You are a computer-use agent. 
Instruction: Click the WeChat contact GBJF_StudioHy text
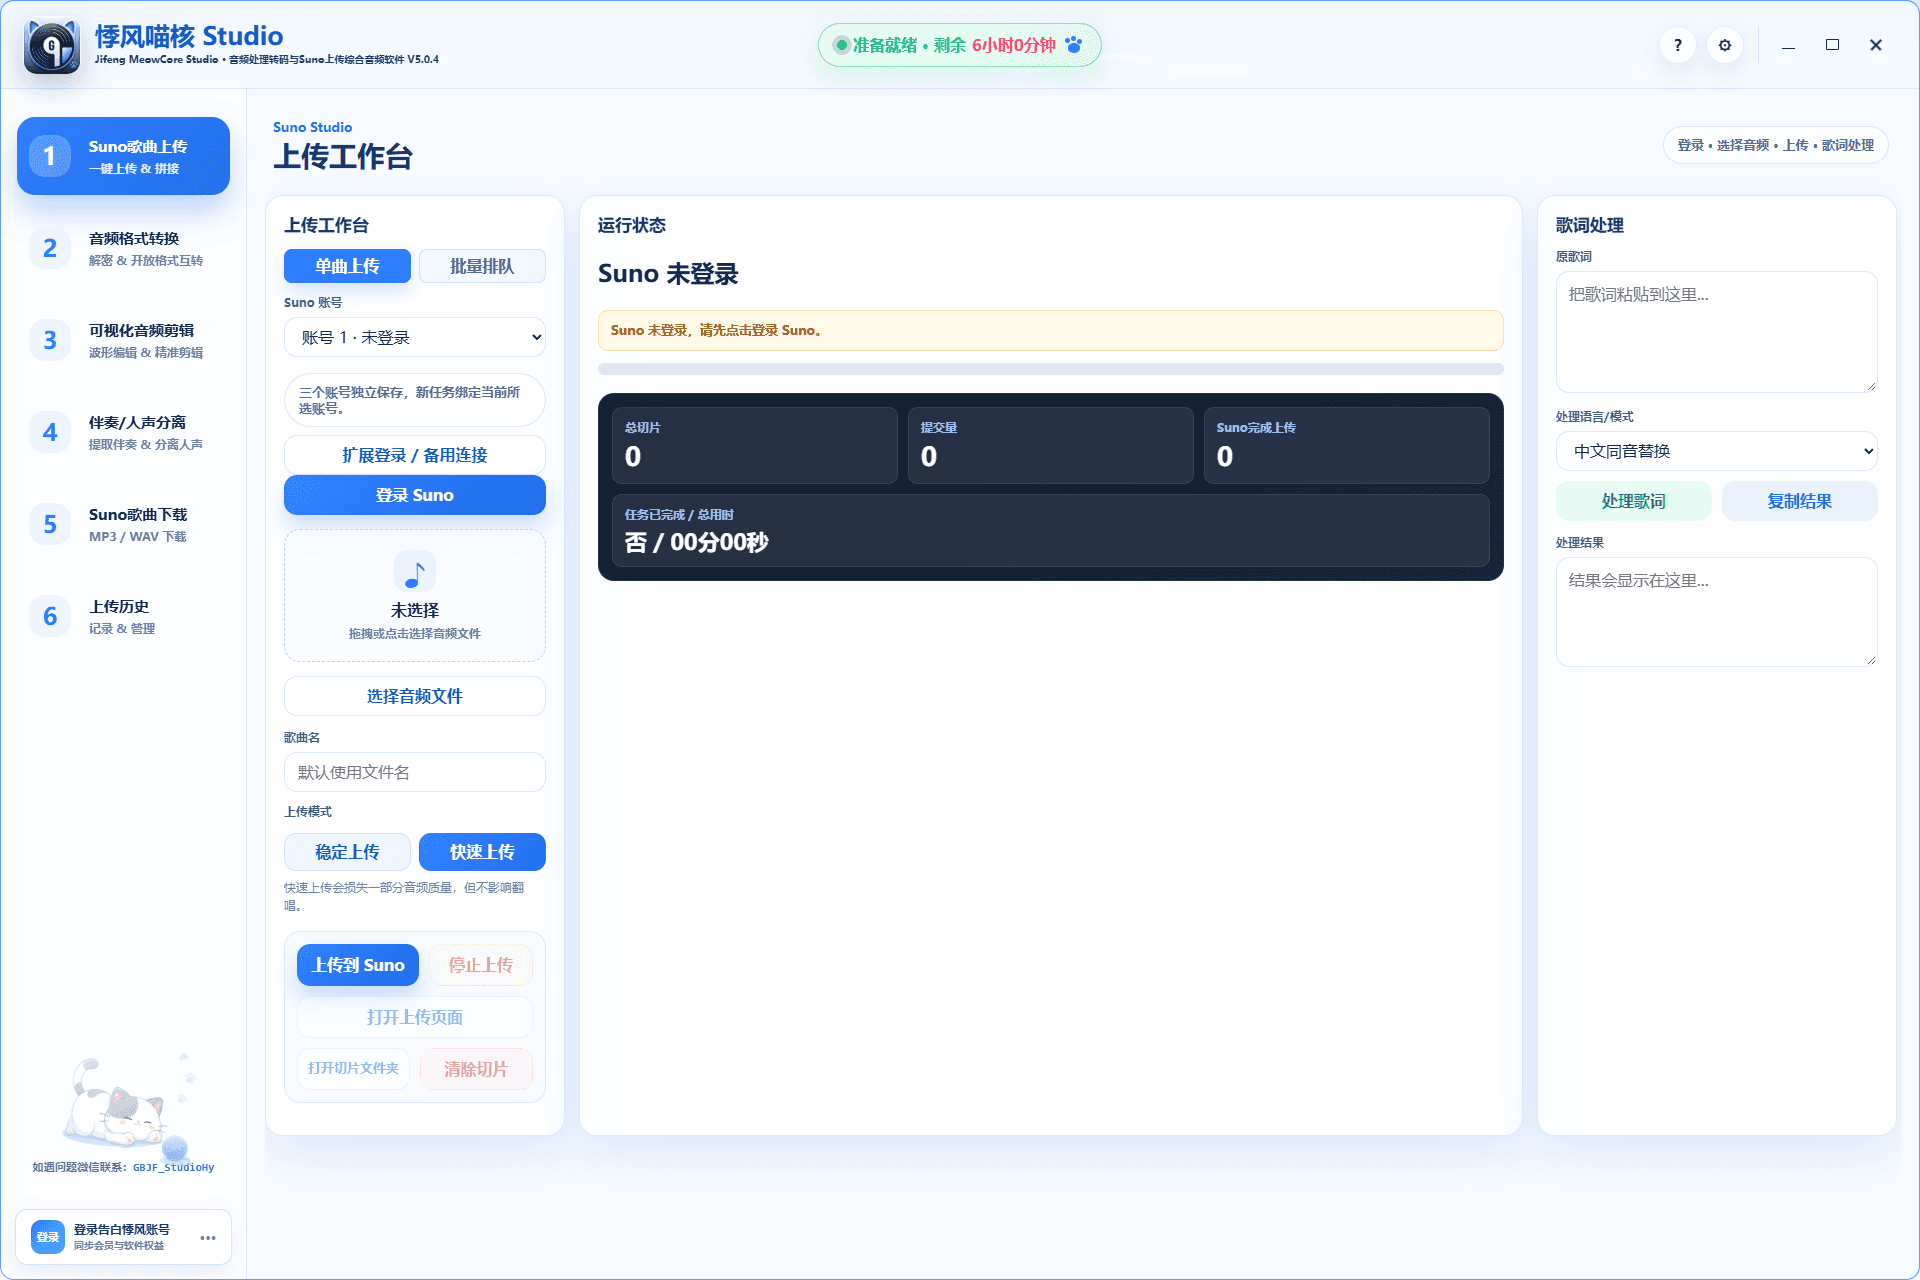pos(174,1167)
